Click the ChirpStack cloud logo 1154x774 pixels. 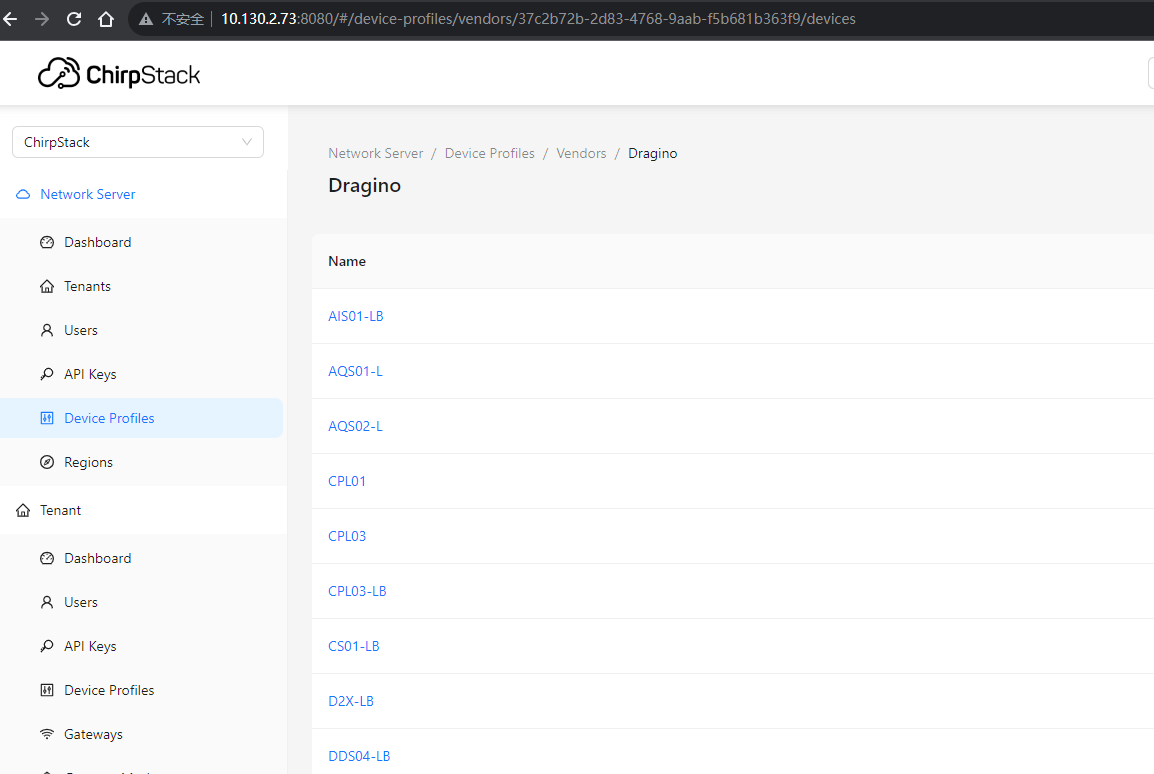[59, 74]
